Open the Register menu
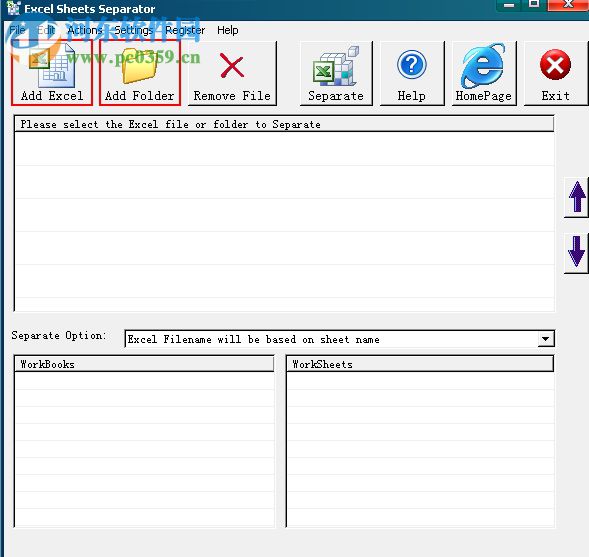This screenshot has height=557, width=589. 185,30
